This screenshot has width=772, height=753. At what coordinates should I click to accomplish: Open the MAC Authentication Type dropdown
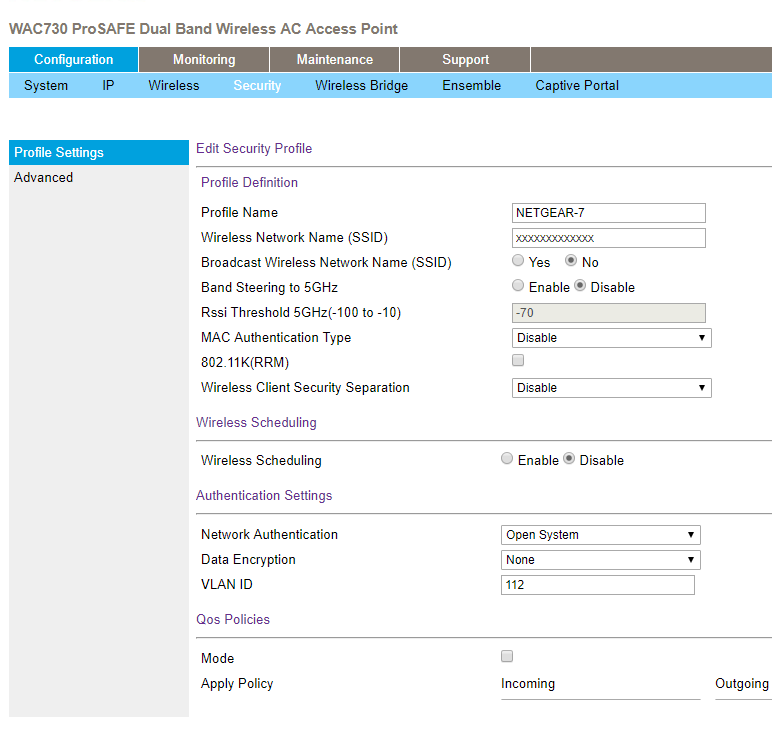611,338
